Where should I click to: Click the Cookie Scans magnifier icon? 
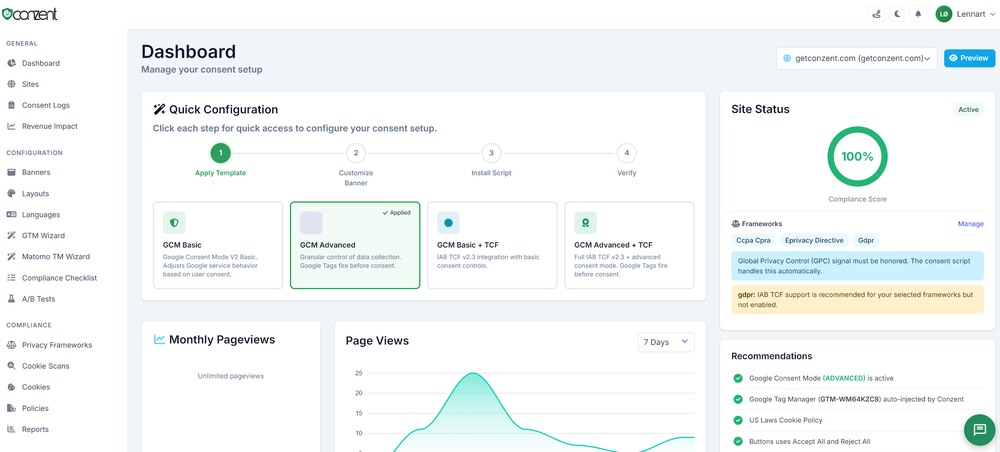11,366
